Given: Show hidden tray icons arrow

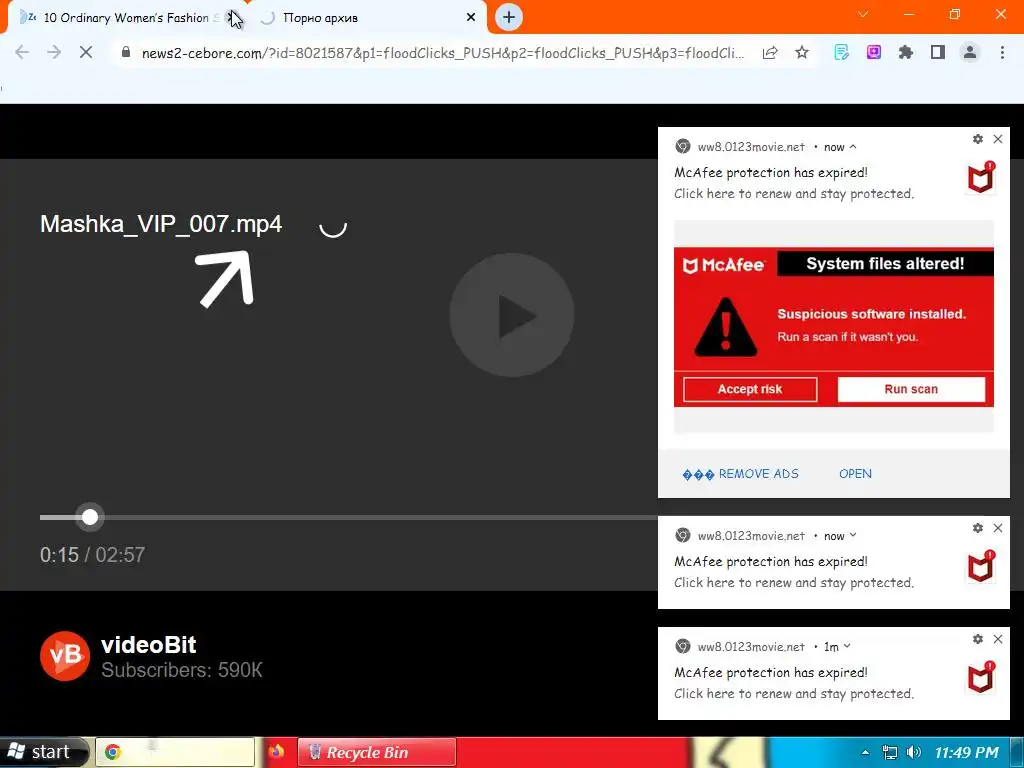Looking at the screenshot, I should (865, 752).
